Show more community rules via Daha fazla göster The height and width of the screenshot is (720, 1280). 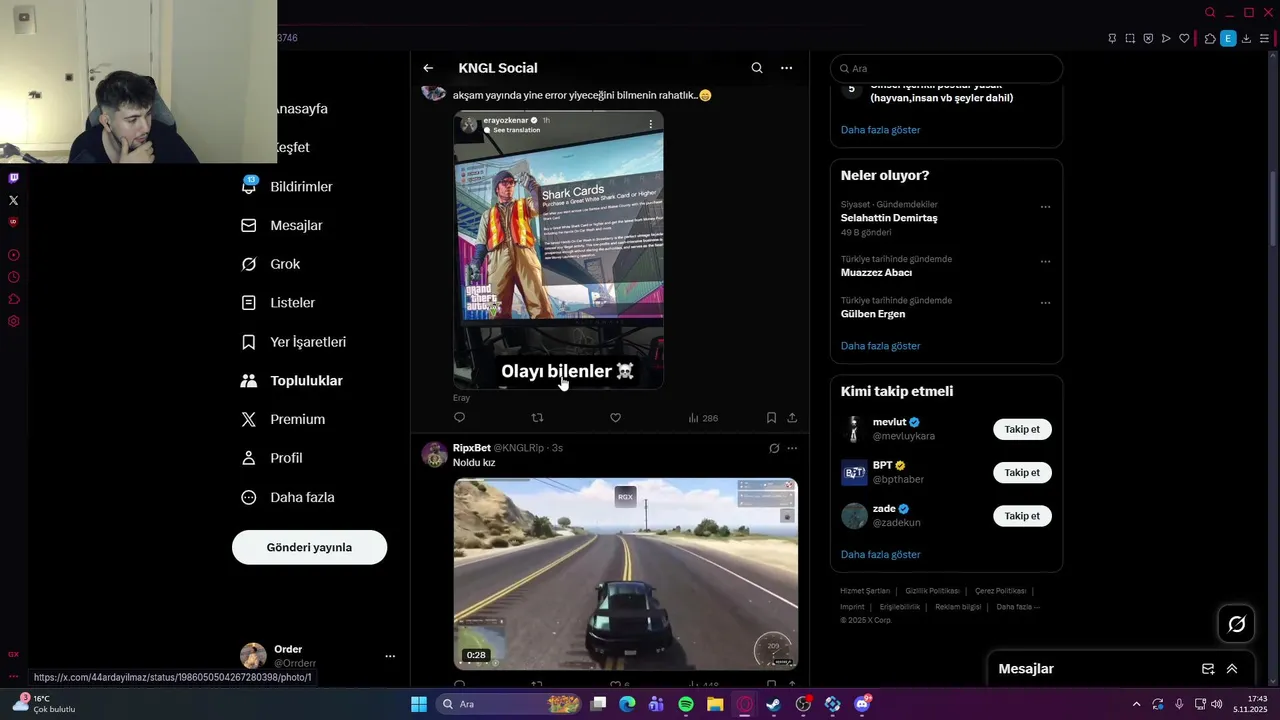point(880,130)
